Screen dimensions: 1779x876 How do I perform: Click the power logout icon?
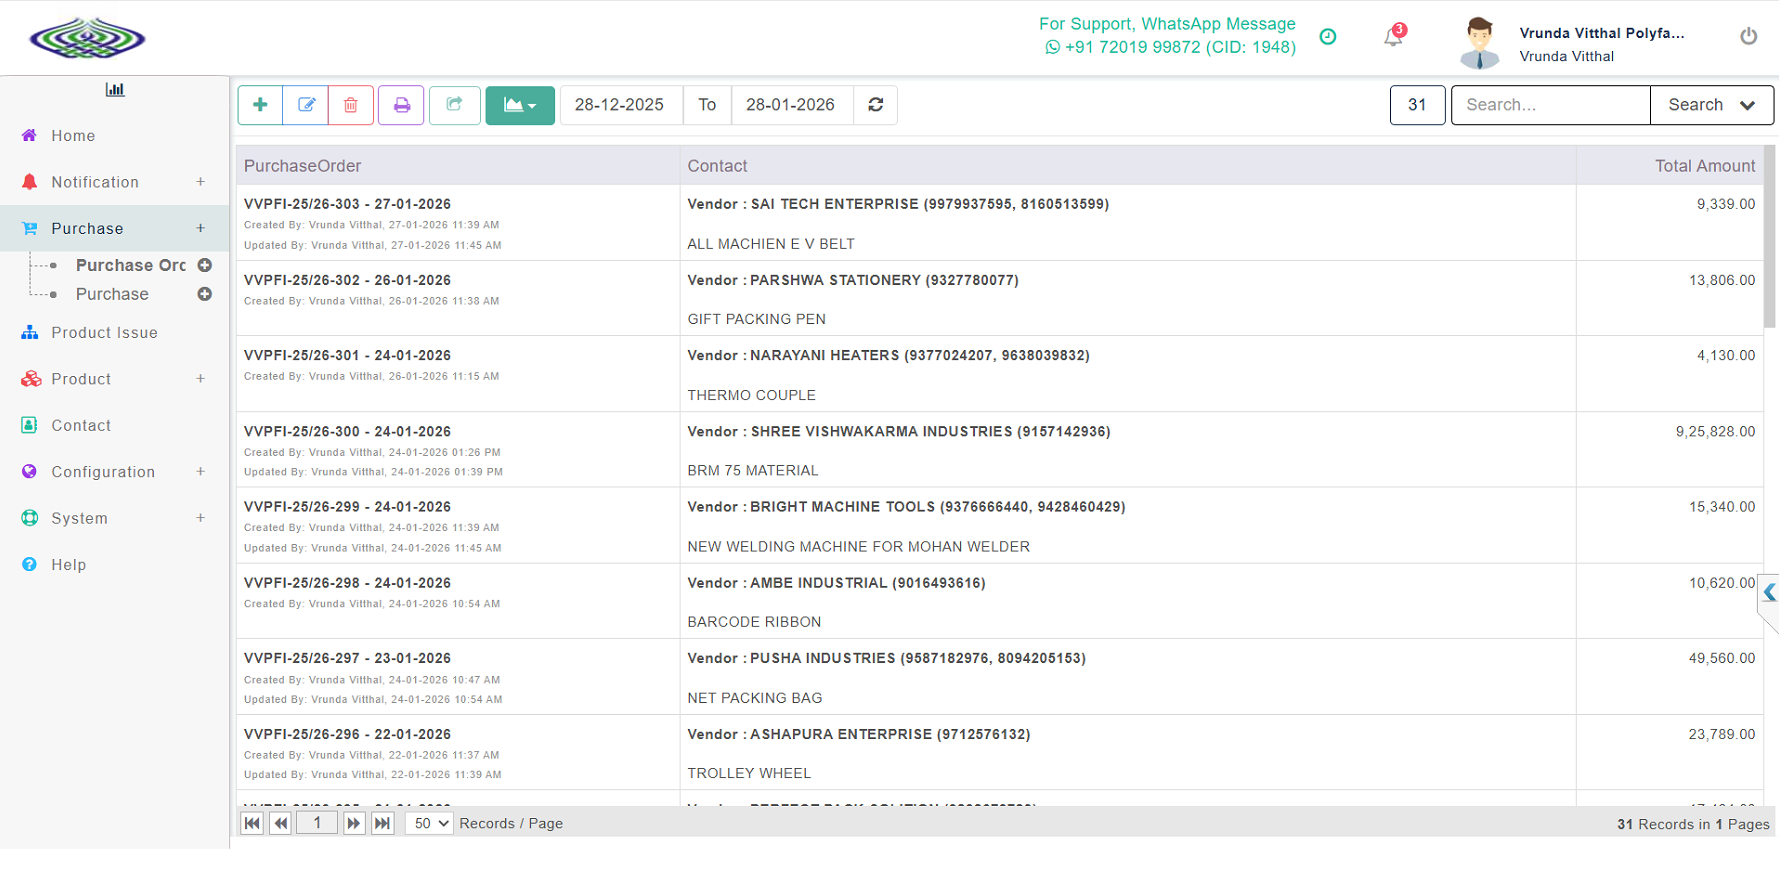click(1748, 36)
